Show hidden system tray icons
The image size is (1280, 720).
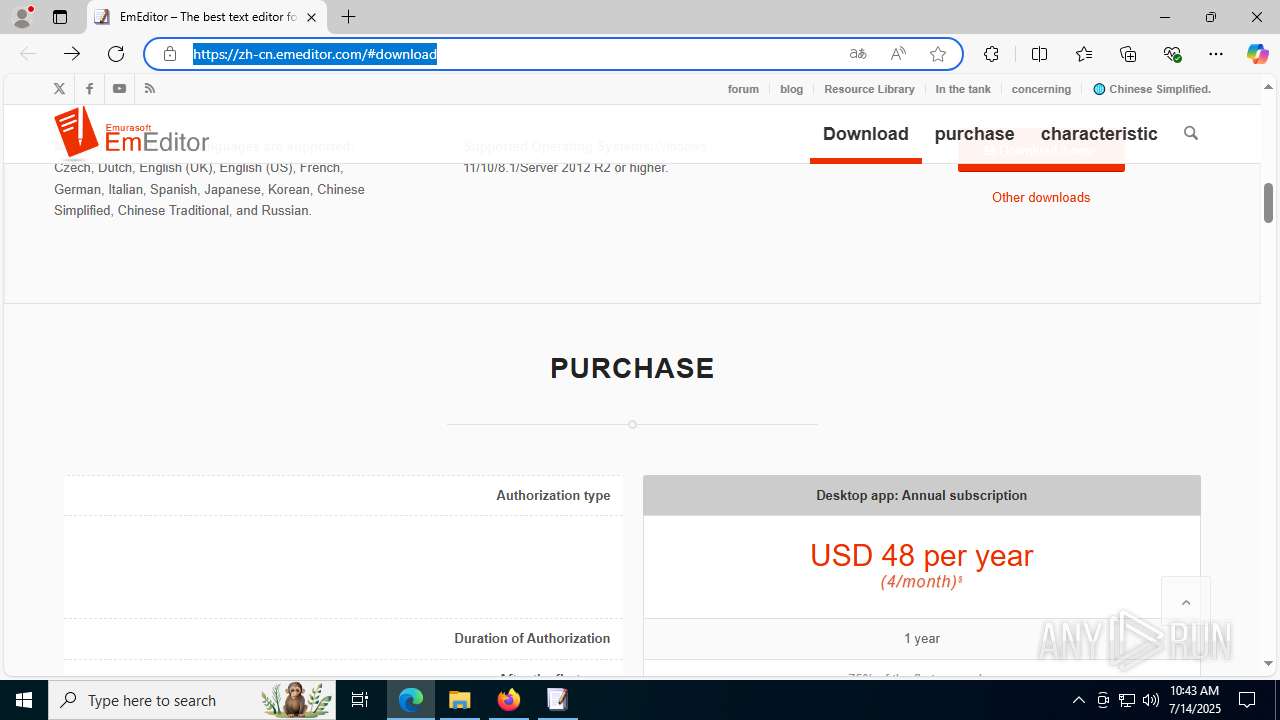(x=1078, y=700)
